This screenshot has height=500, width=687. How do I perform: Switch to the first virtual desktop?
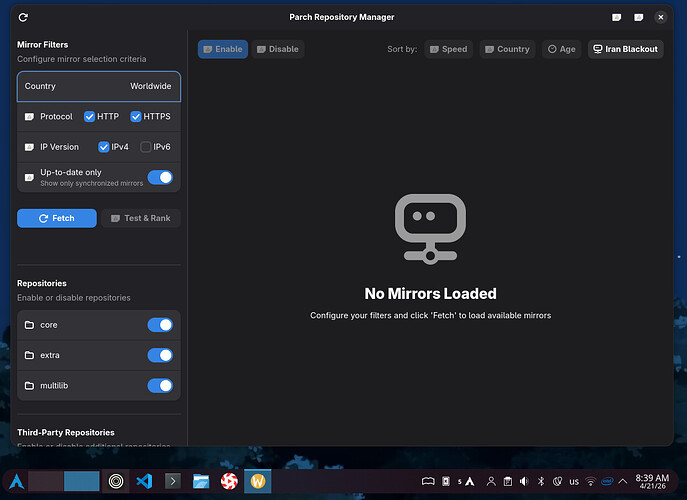tap(46, 481)
